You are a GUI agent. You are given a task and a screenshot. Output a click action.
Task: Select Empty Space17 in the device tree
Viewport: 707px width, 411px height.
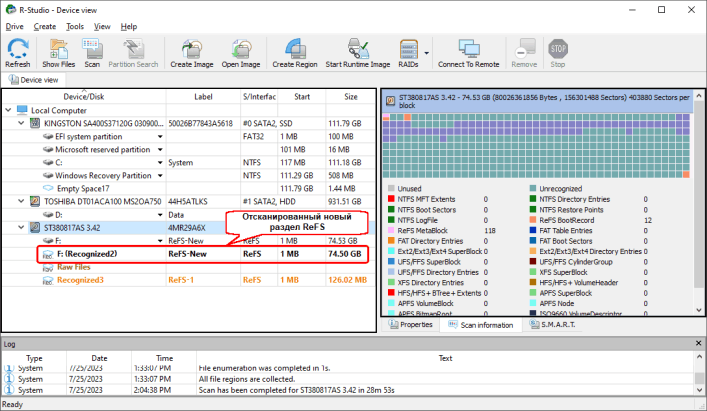(83, 189)
